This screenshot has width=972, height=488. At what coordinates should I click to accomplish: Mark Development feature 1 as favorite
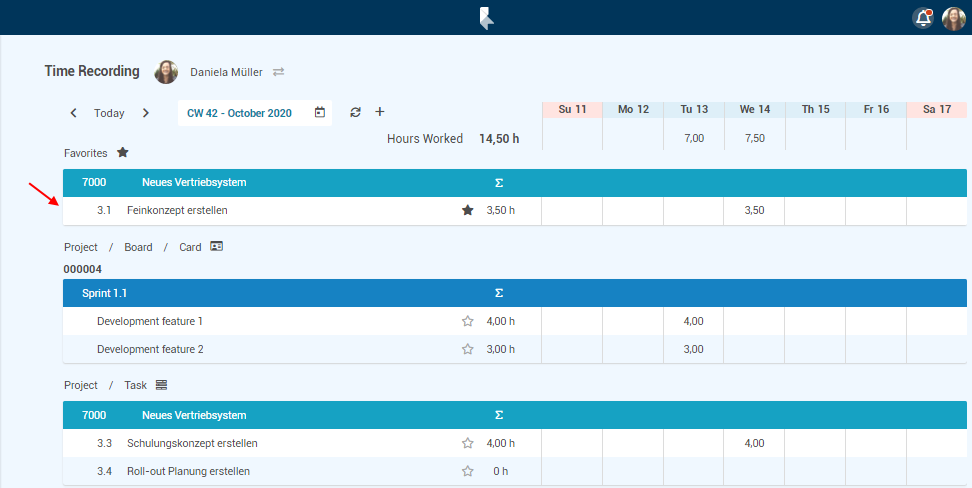point(467,321)
